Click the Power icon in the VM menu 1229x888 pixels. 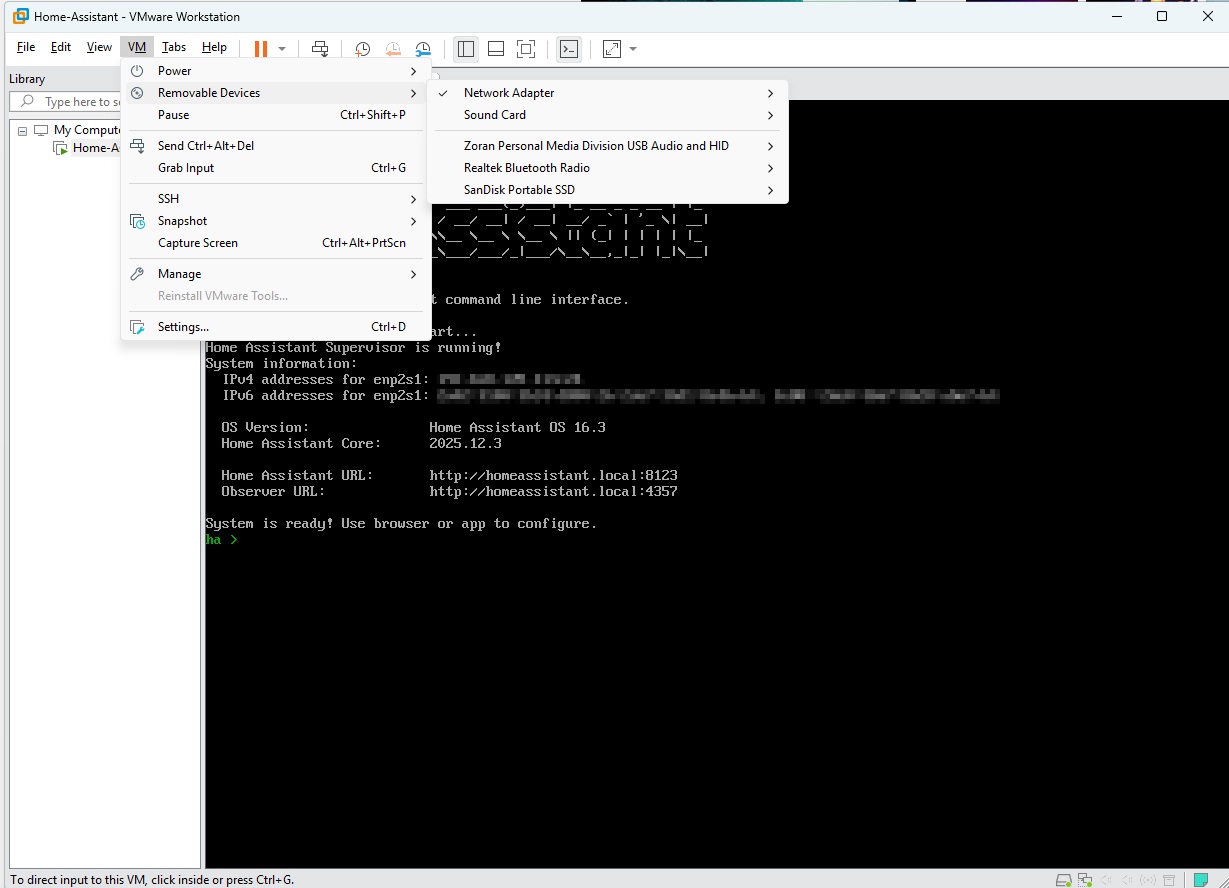click(x=137, y=71)
